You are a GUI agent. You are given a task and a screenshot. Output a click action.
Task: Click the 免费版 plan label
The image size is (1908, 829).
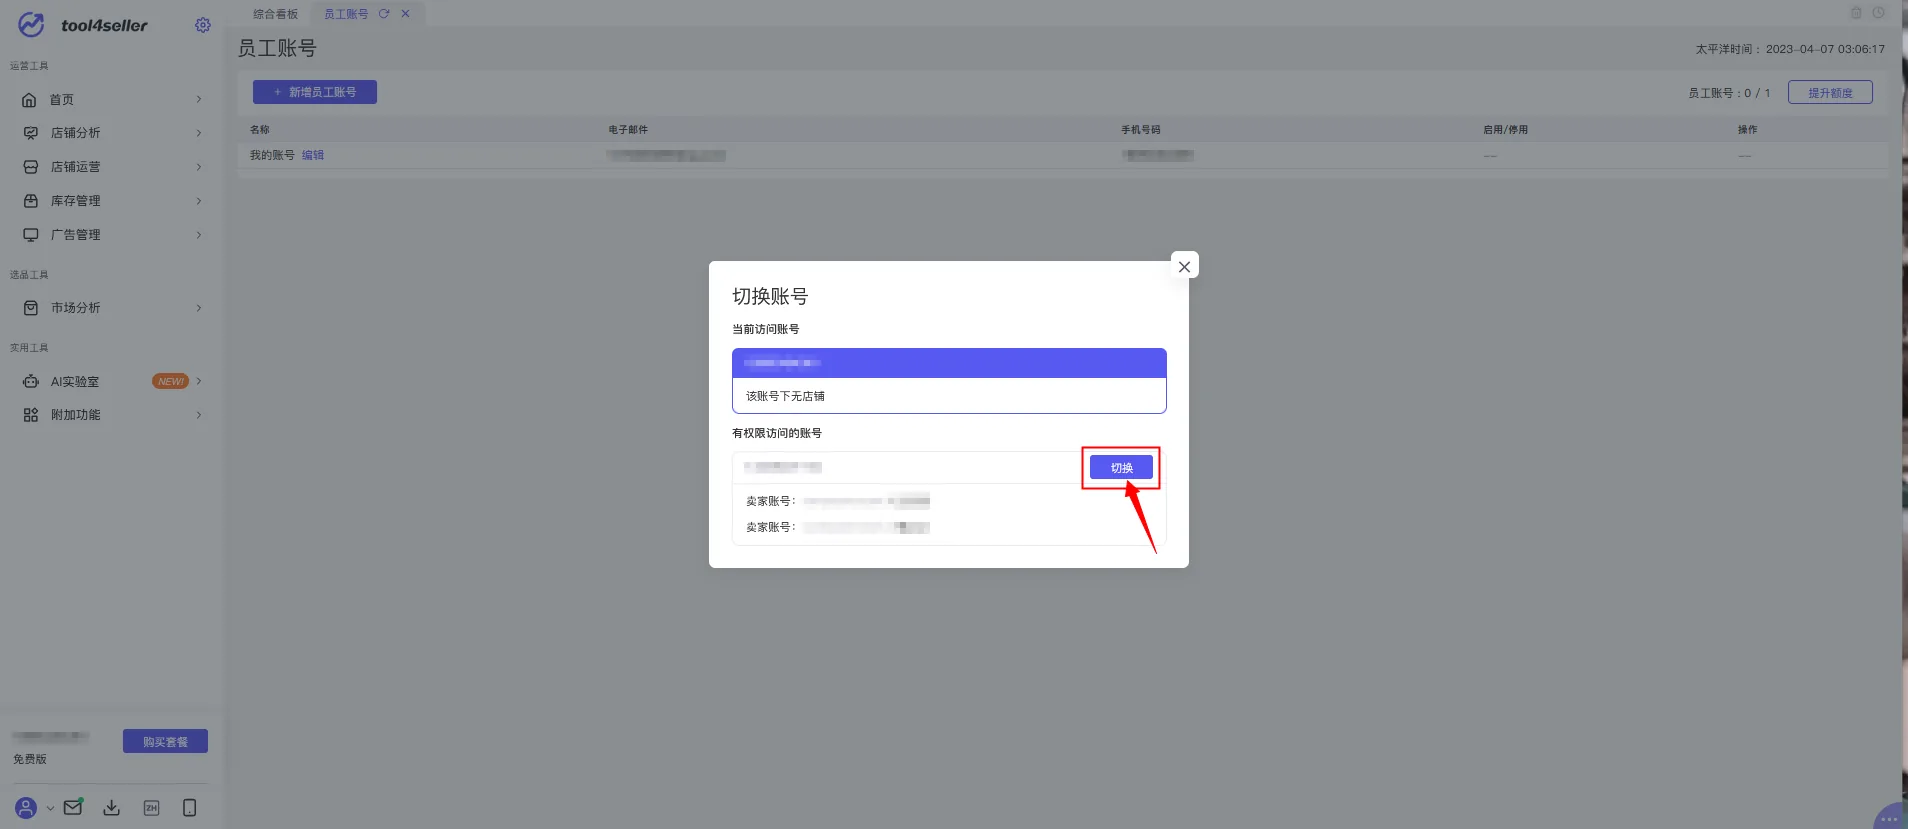(30, 759)
